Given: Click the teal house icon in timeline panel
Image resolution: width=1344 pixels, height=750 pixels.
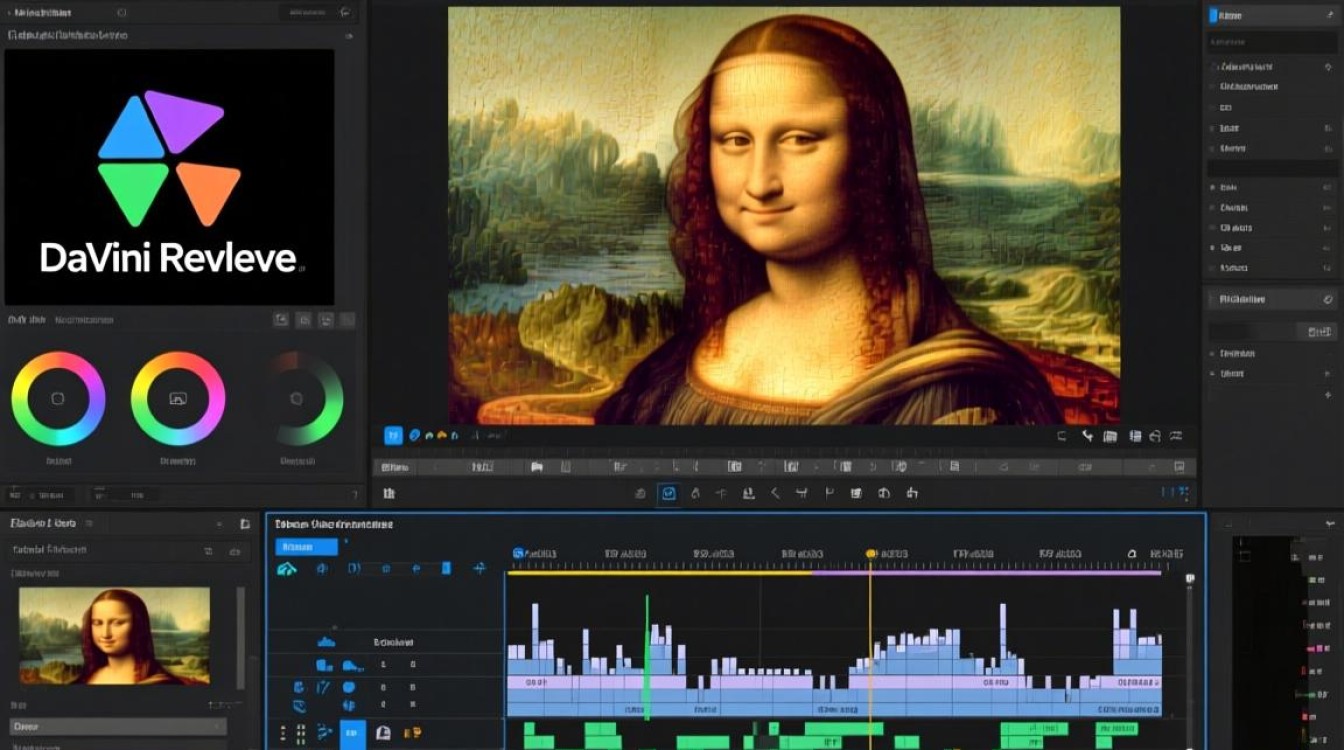Looking at the screenshot, I should (287, 569).
